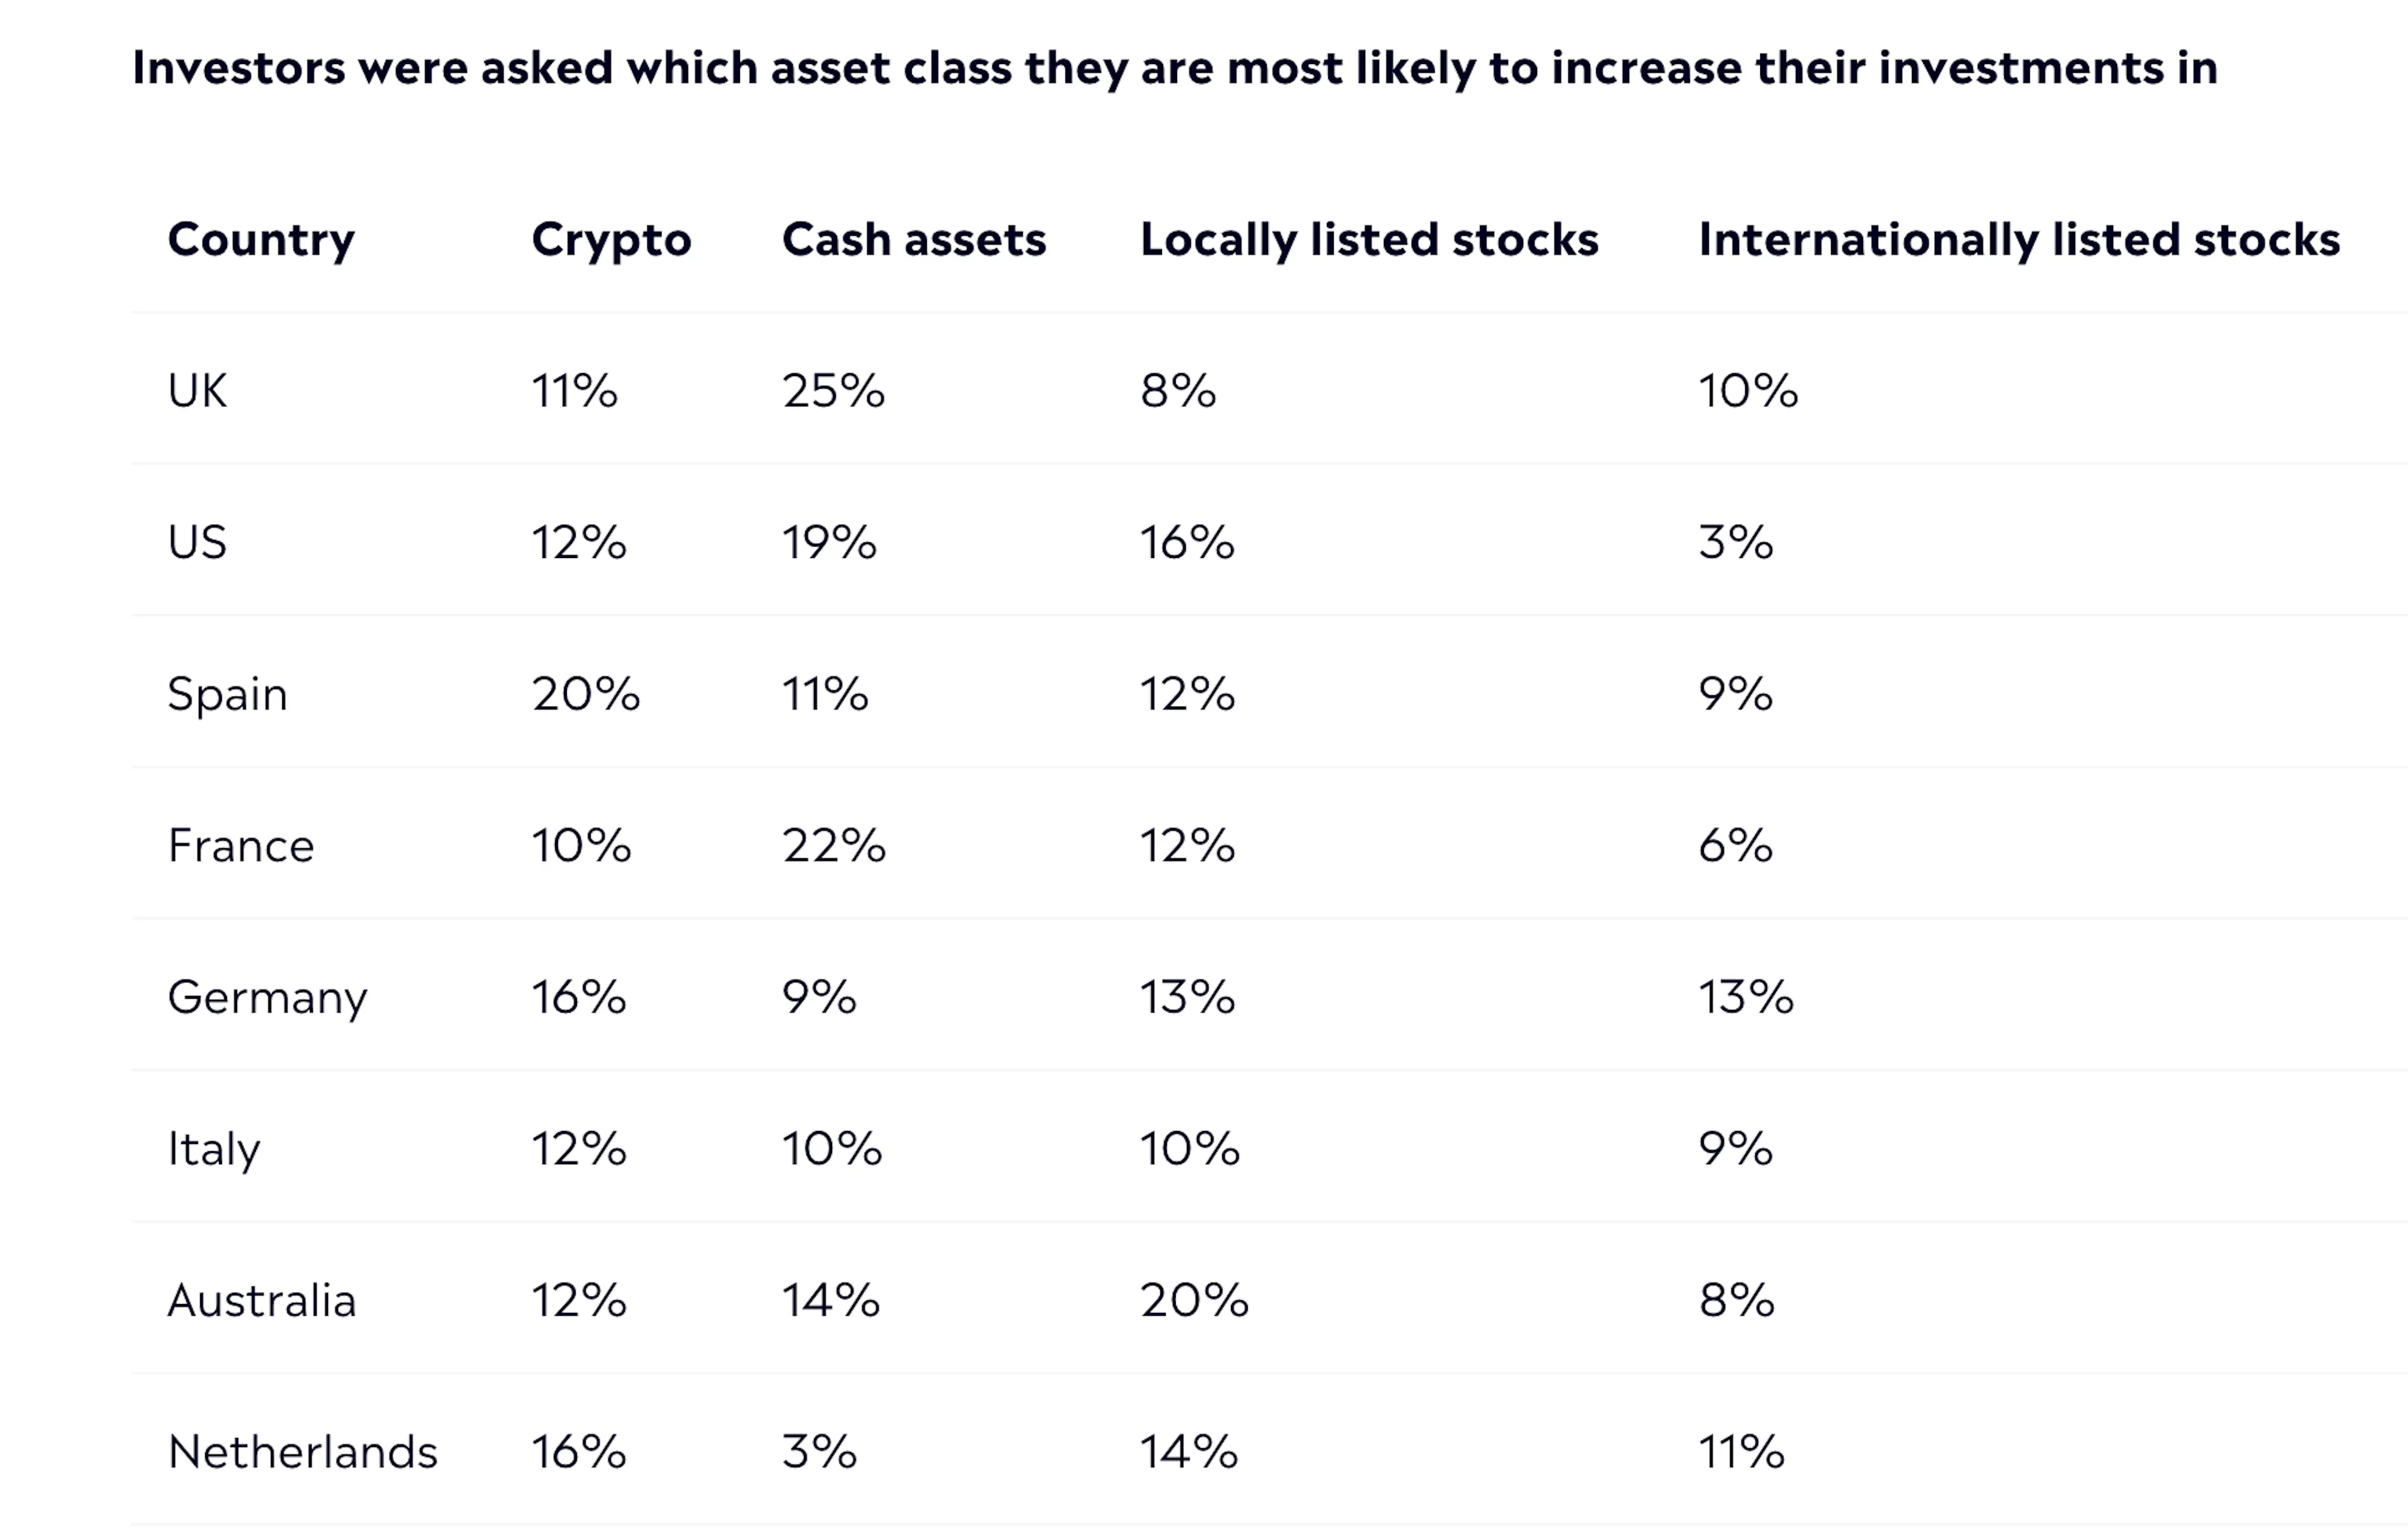Viewport: 2408px width, 1536px height.
Task: Click the Italy country cell
Action: pyautogui.click(x=214, y=1149)
